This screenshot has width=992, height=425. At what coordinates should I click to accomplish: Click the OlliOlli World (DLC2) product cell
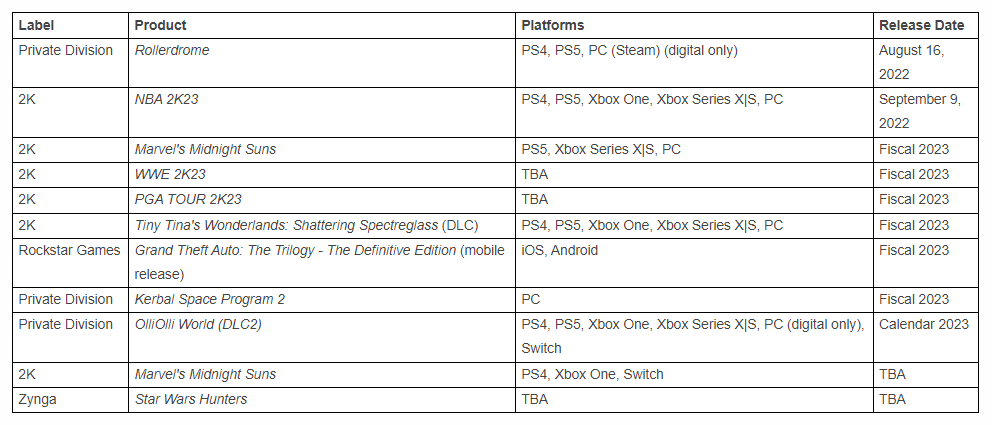pyautogui.click(x=321, y=337)
